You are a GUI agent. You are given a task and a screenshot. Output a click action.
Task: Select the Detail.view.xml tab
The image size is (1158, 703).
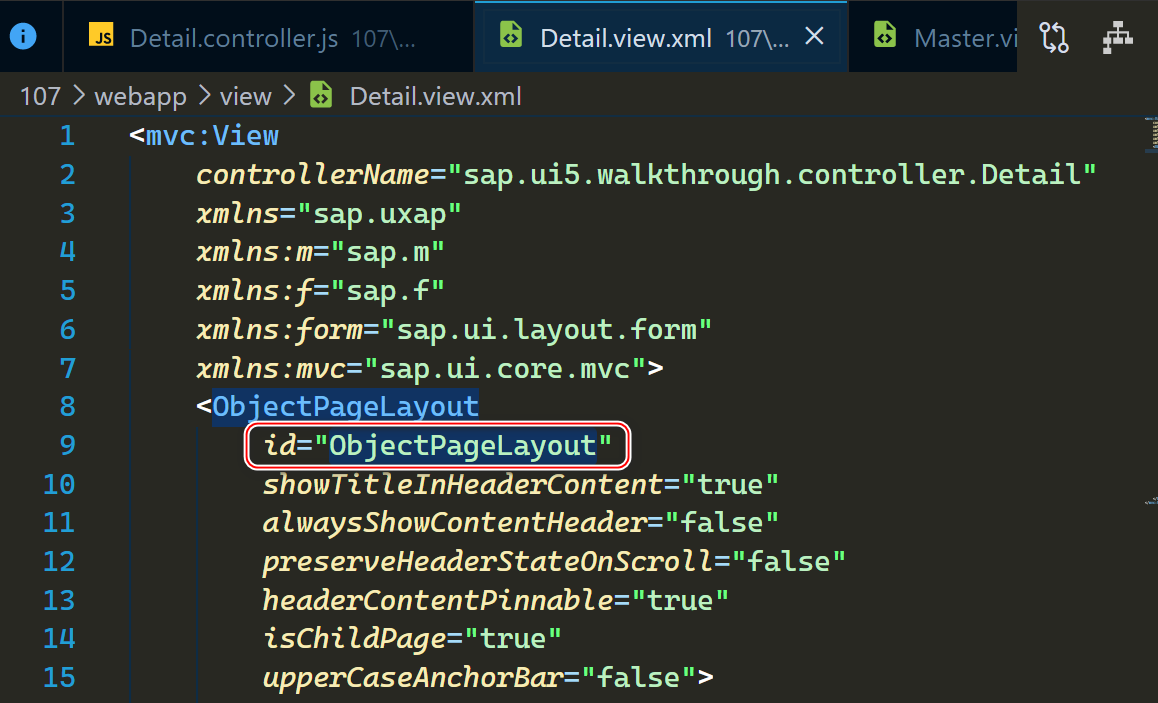(x=661, y=37)
